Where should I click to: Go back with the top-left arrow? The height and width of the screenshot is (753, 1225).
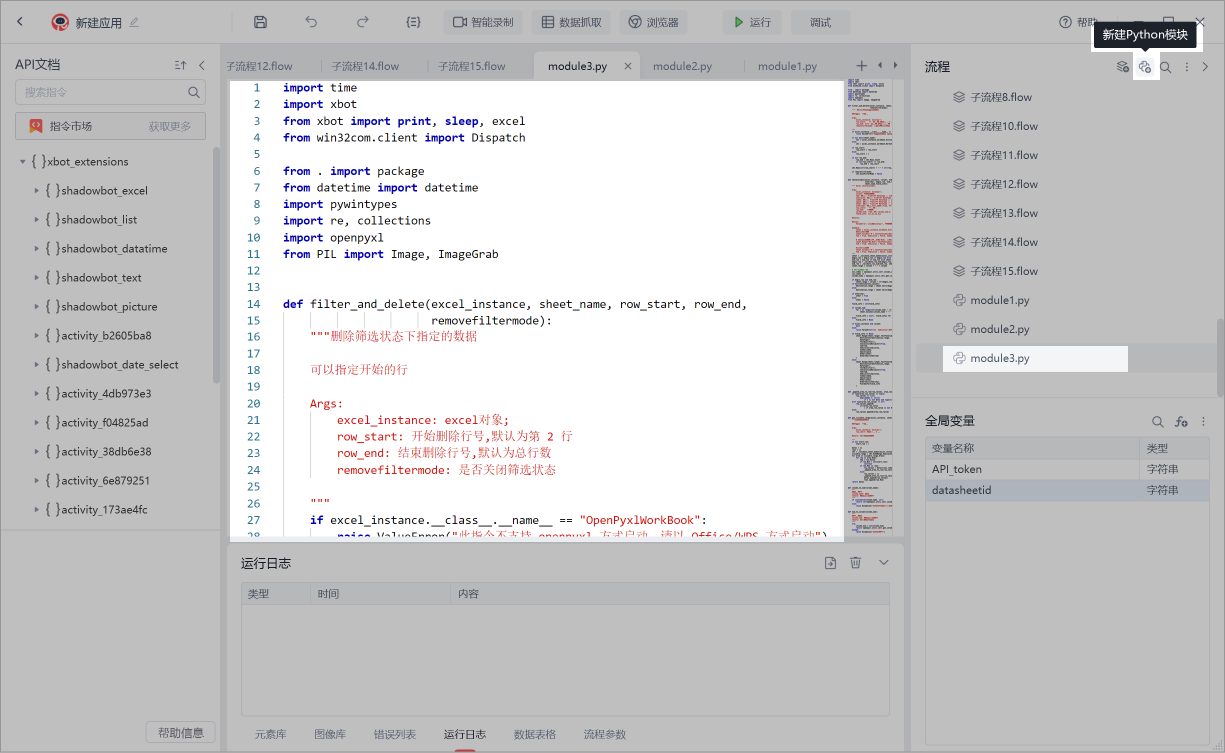coord(20,22)
